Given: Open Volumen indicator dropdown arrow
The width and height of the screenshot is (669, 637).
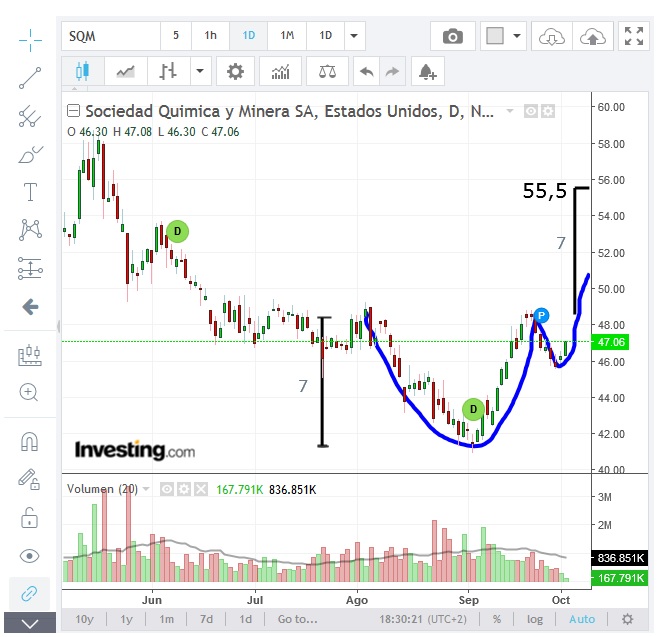Looking at the screenshot, I should (146, 489).
